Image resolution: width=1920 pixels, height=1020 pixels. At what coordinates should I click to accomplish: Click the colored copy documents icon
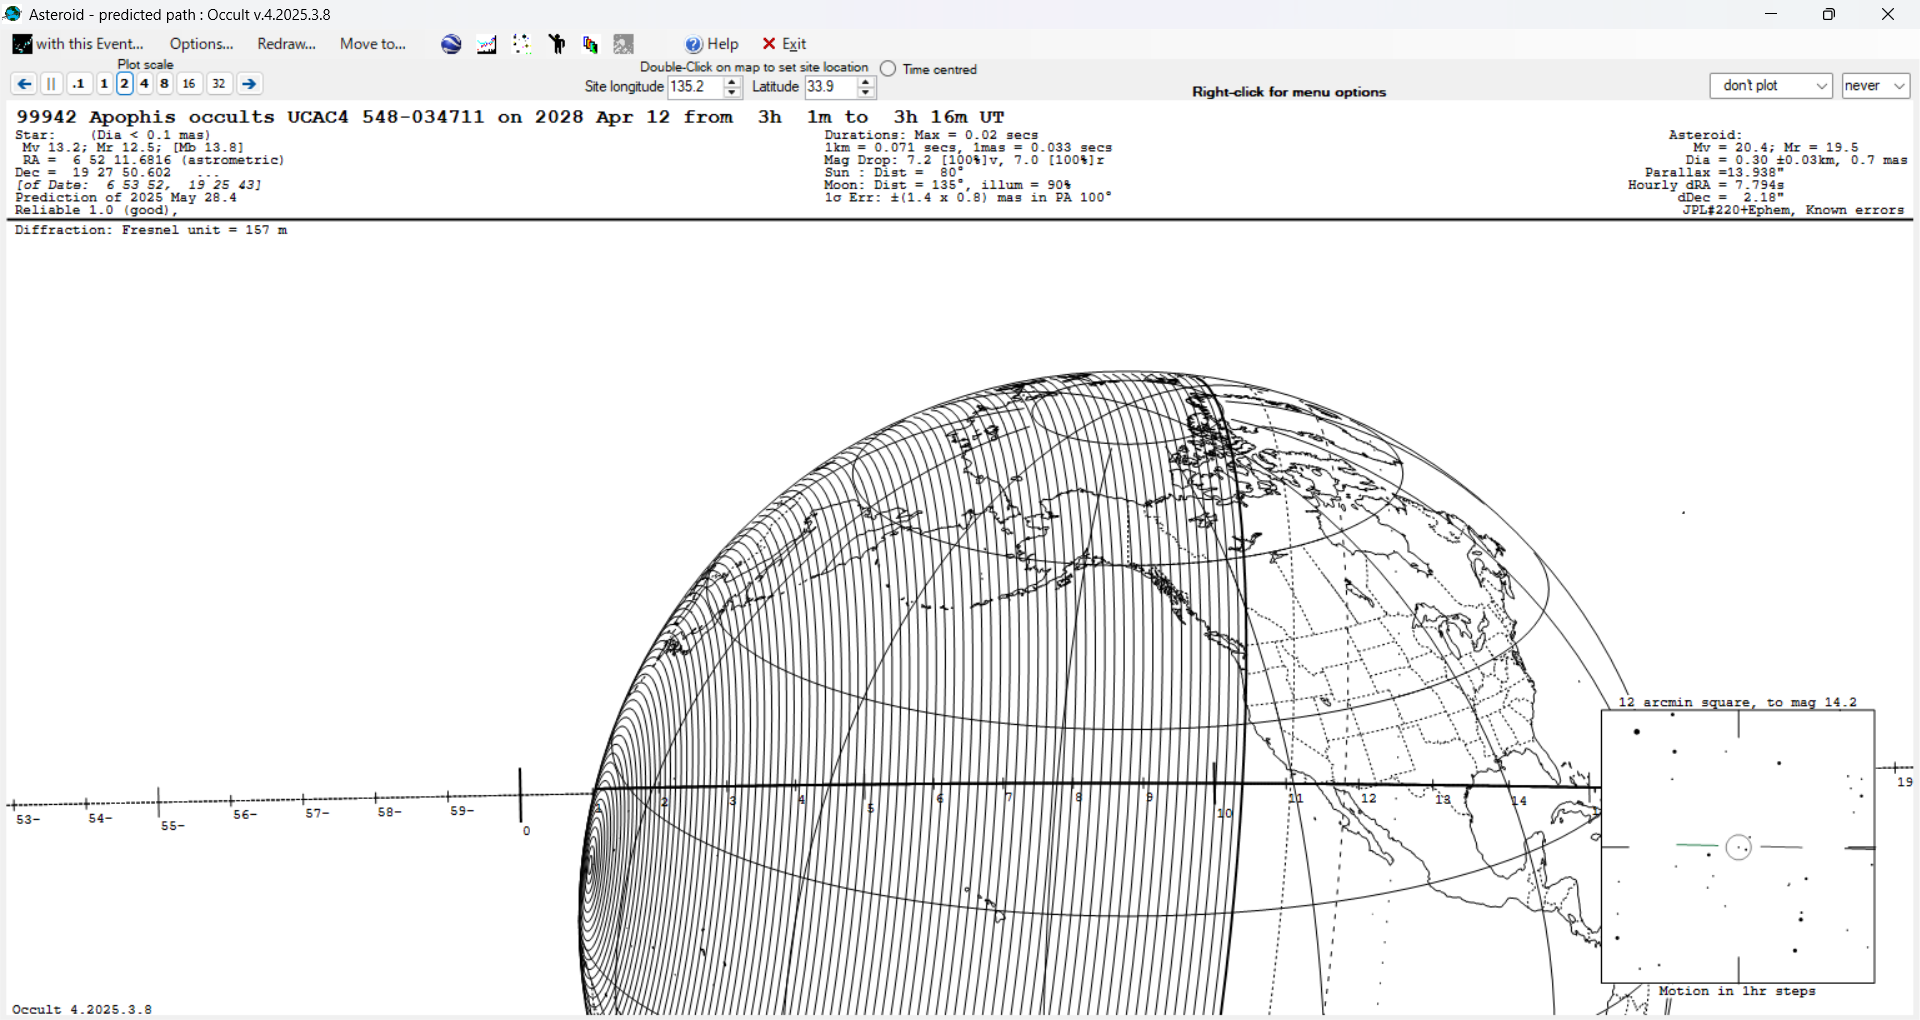pyautogui.click(x=590, y=44)
